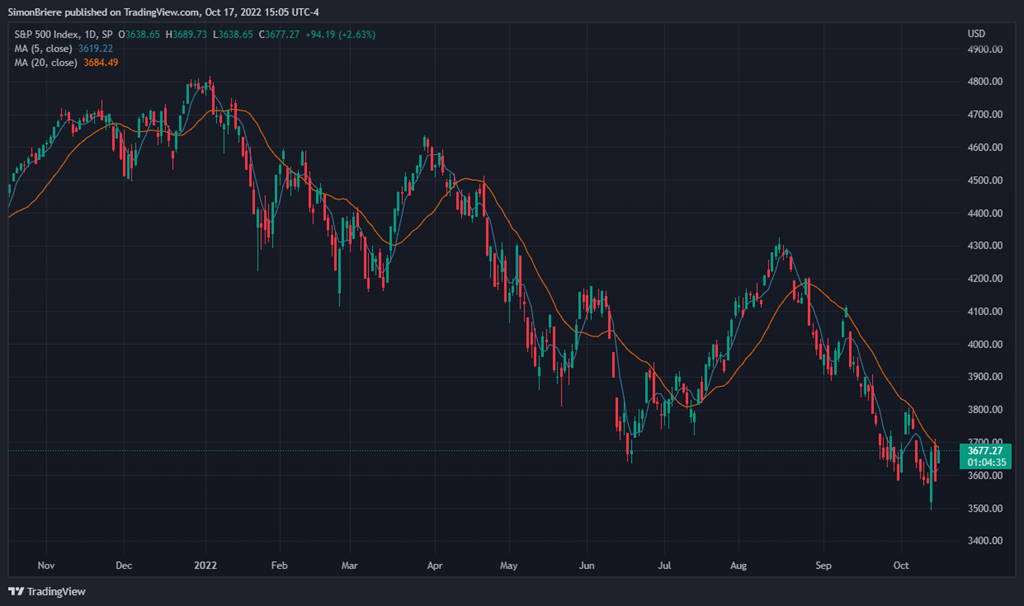Click the 2022 label on time axis
1024x606 pixels.
click(206, 565)
